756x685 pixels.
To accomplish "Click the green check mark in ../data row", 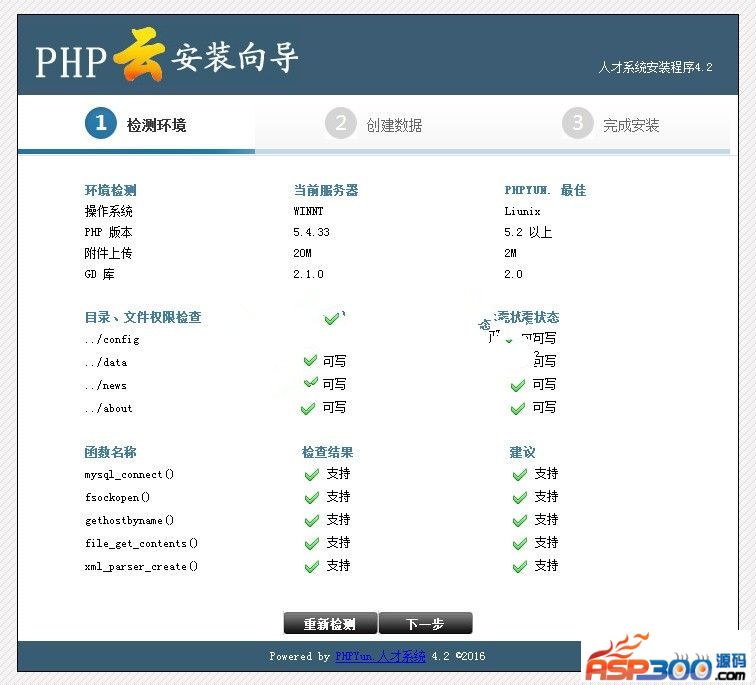I will [310, 360].
